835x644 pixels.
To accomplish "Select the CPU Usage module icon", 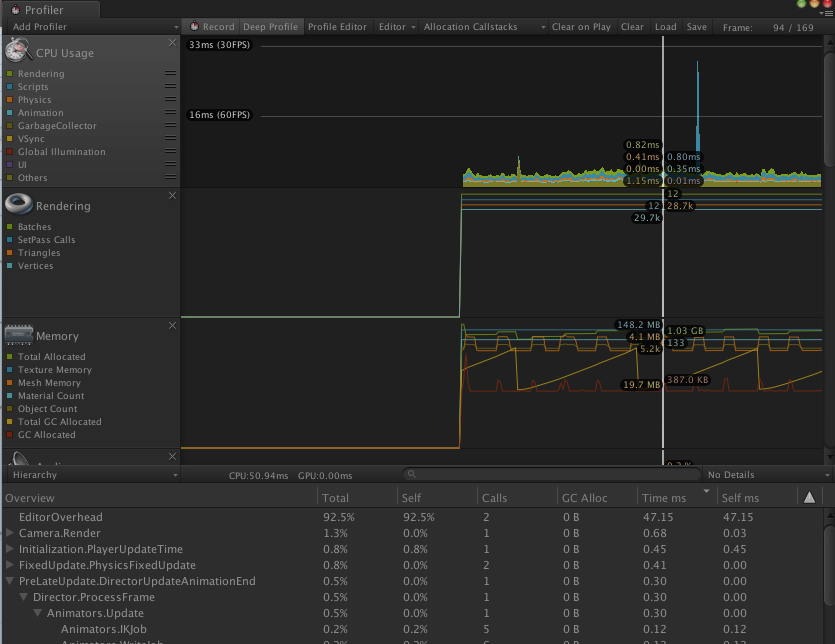I will coord(18,48).
